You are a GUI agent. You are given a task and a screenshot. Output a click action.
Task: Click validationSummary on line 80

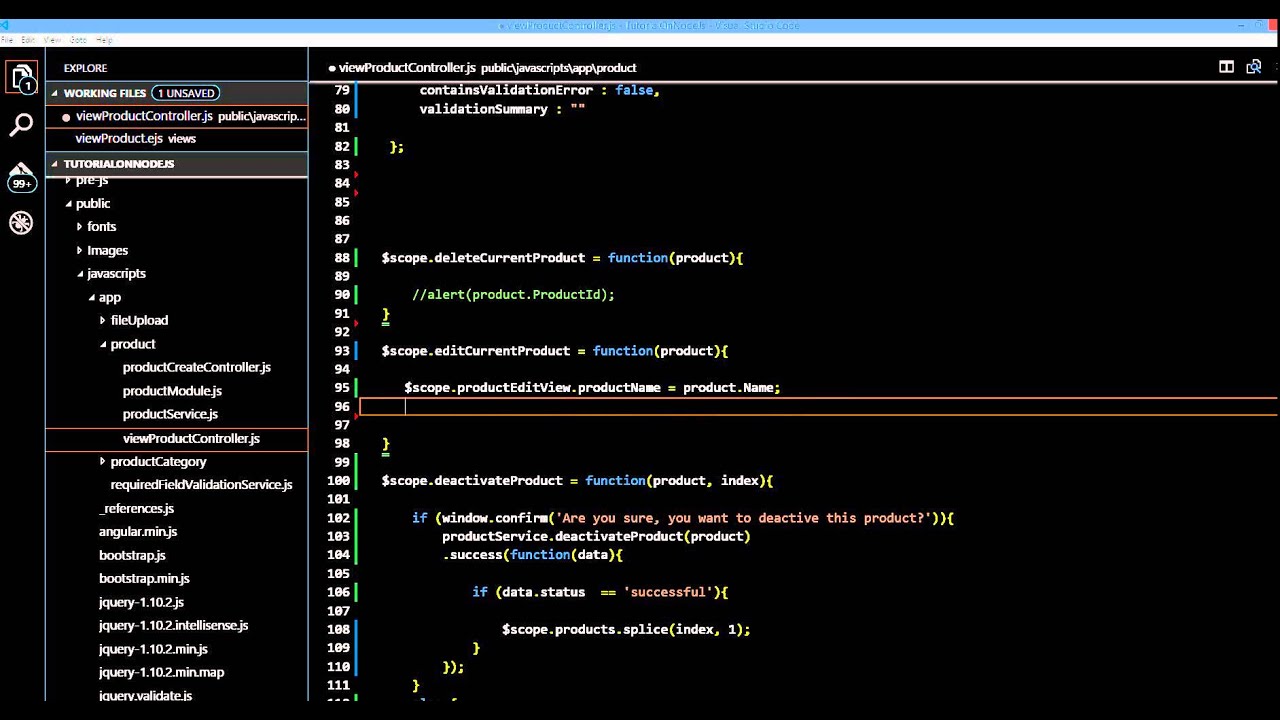[x=483, y=109]
